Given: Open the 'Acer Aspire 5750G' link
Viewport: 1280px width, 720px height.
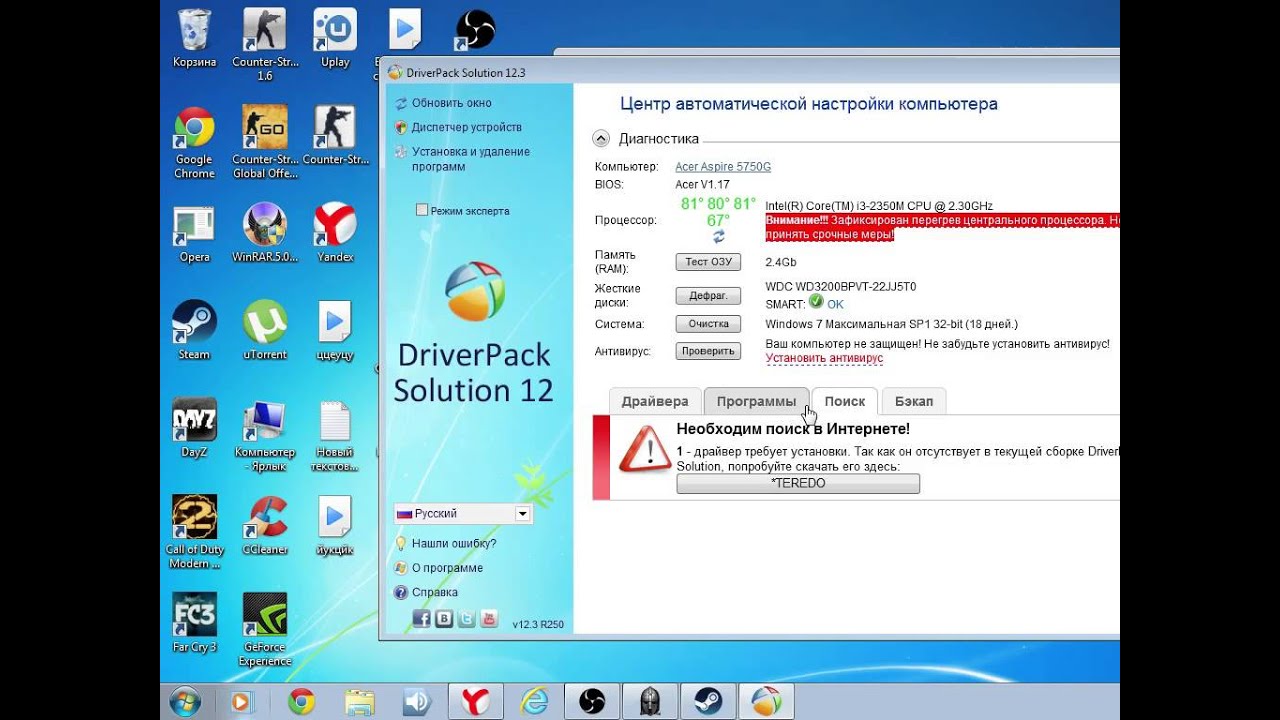Looking at the screenshot, I should [x=723, y=167].
